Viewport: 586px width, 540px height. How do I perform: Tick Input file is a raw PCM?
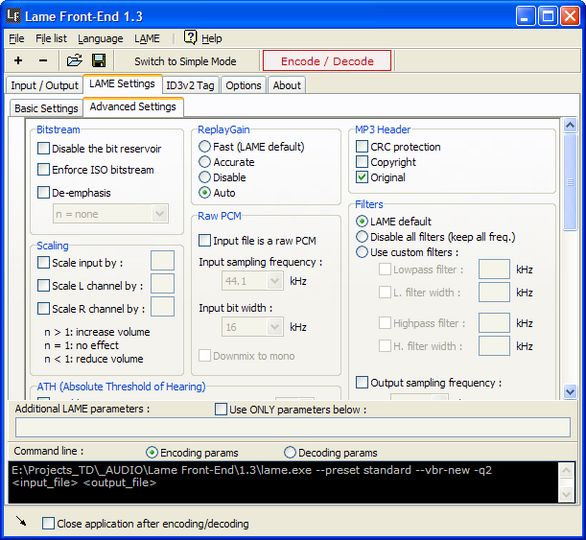point(204,240)
